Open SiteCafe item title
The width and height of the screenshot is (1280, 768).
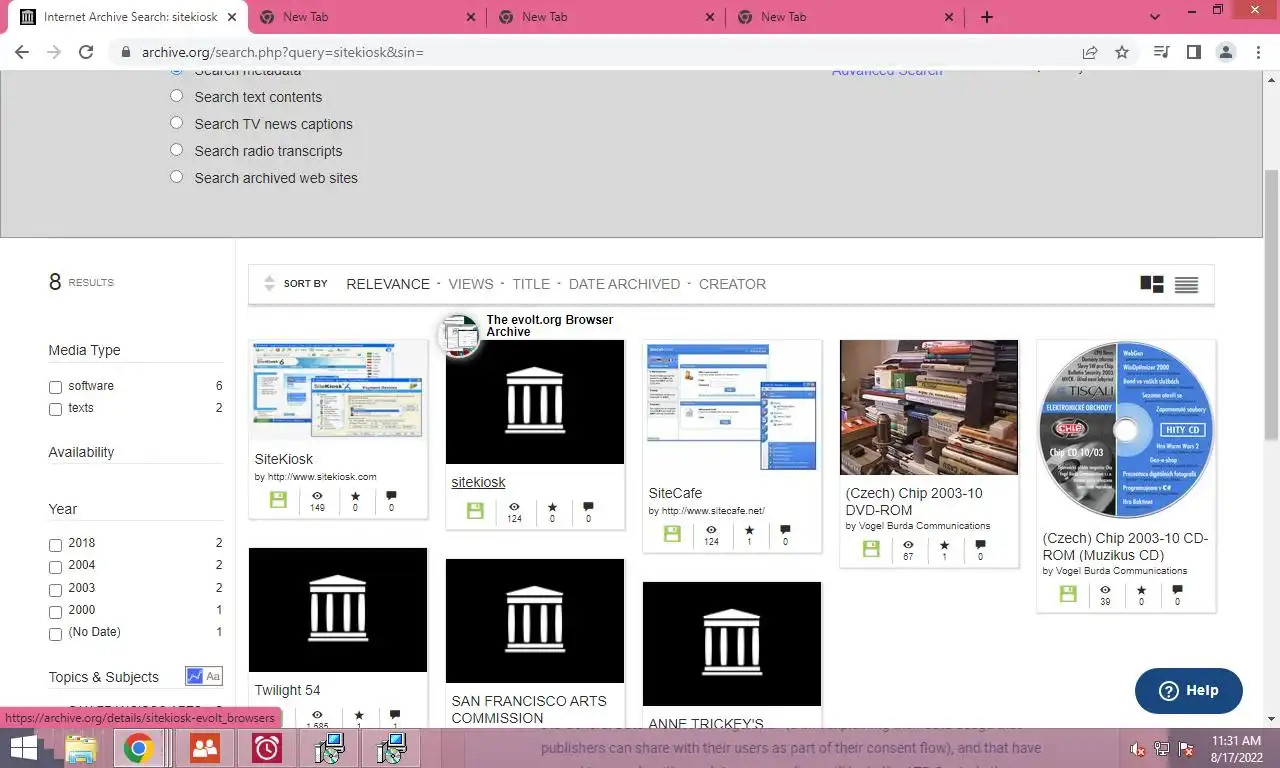(675, 493)
